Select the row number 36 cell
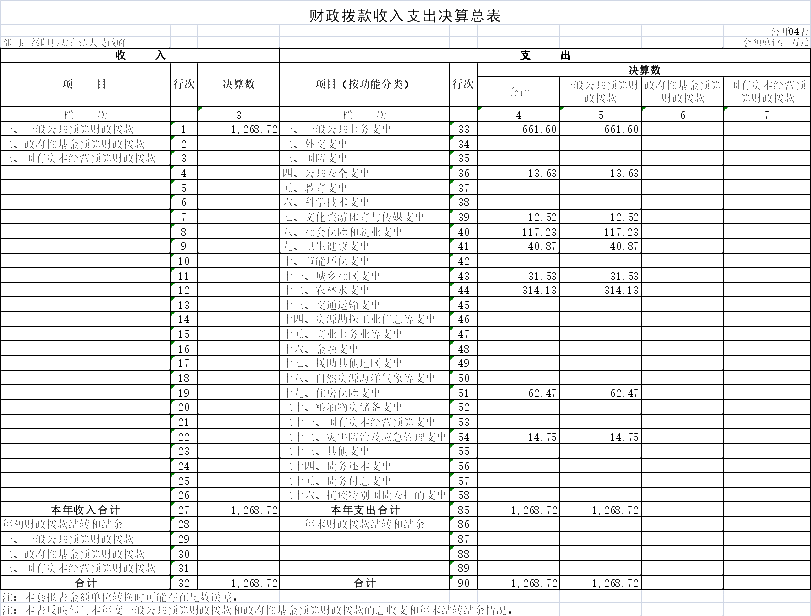The width and height of the screenshot is (811, 616). pos(463,174)
